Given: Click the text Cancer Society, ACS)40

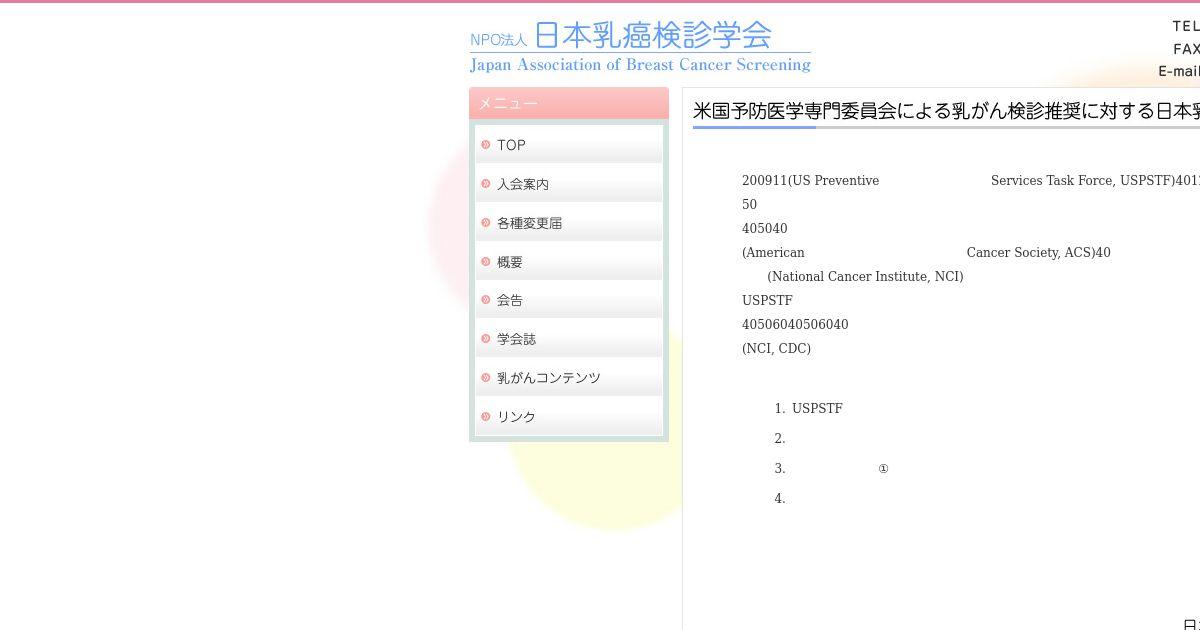Looking at the screenshot, I should [1038, 253].
